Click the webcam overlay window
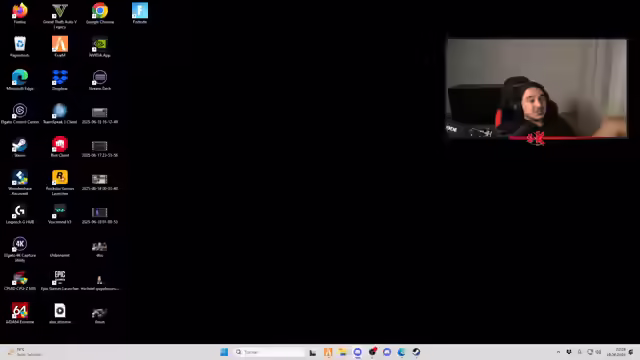Screen dimensions: 640x360 (537, 89)
